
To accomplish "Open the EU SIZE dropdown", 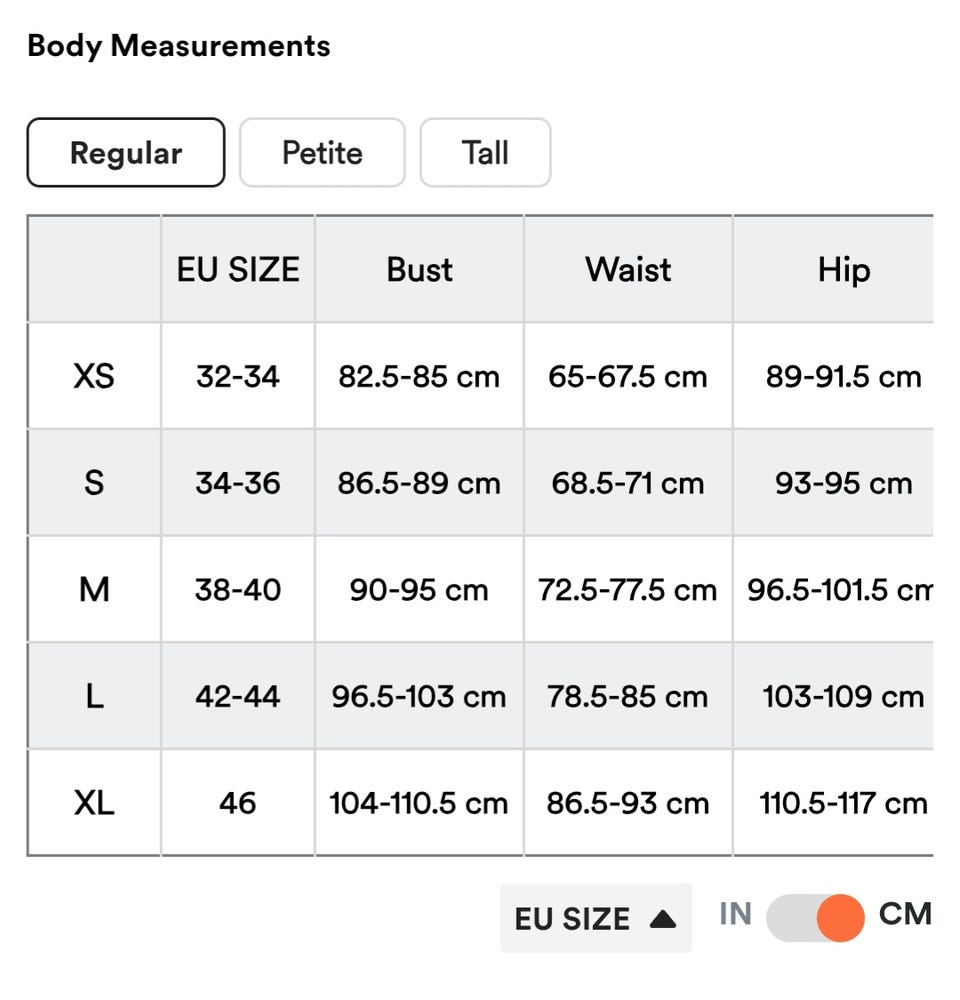I will tap(595, 918).
